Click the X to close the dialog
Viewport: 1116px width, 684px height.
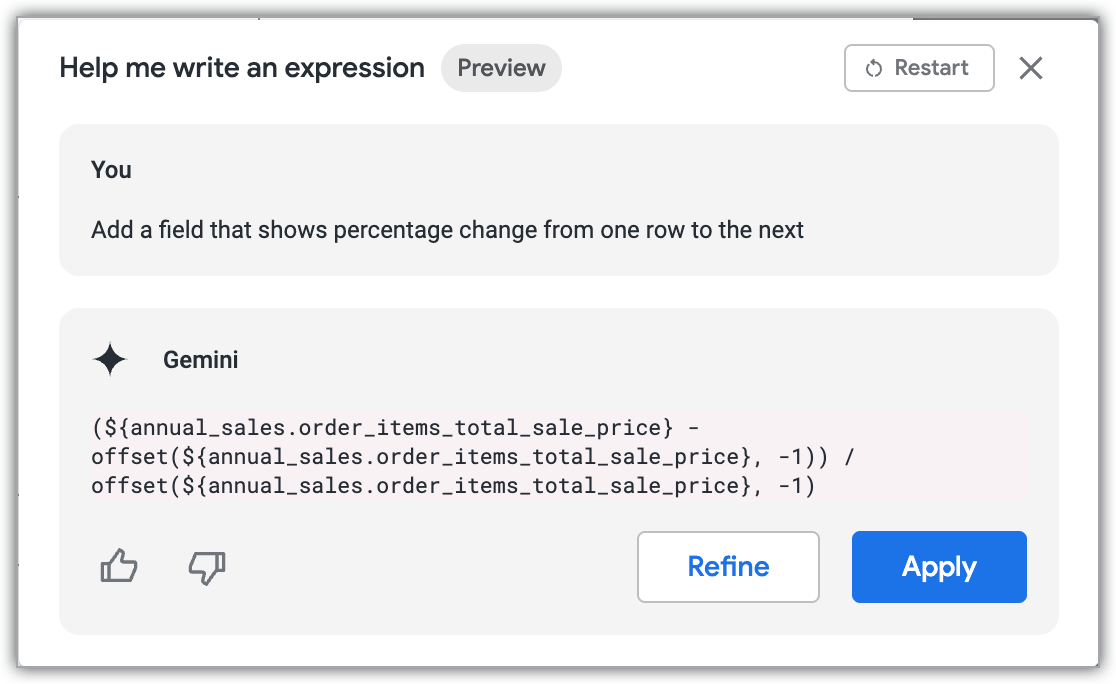pyautogui.click(x=1030, y=68)
